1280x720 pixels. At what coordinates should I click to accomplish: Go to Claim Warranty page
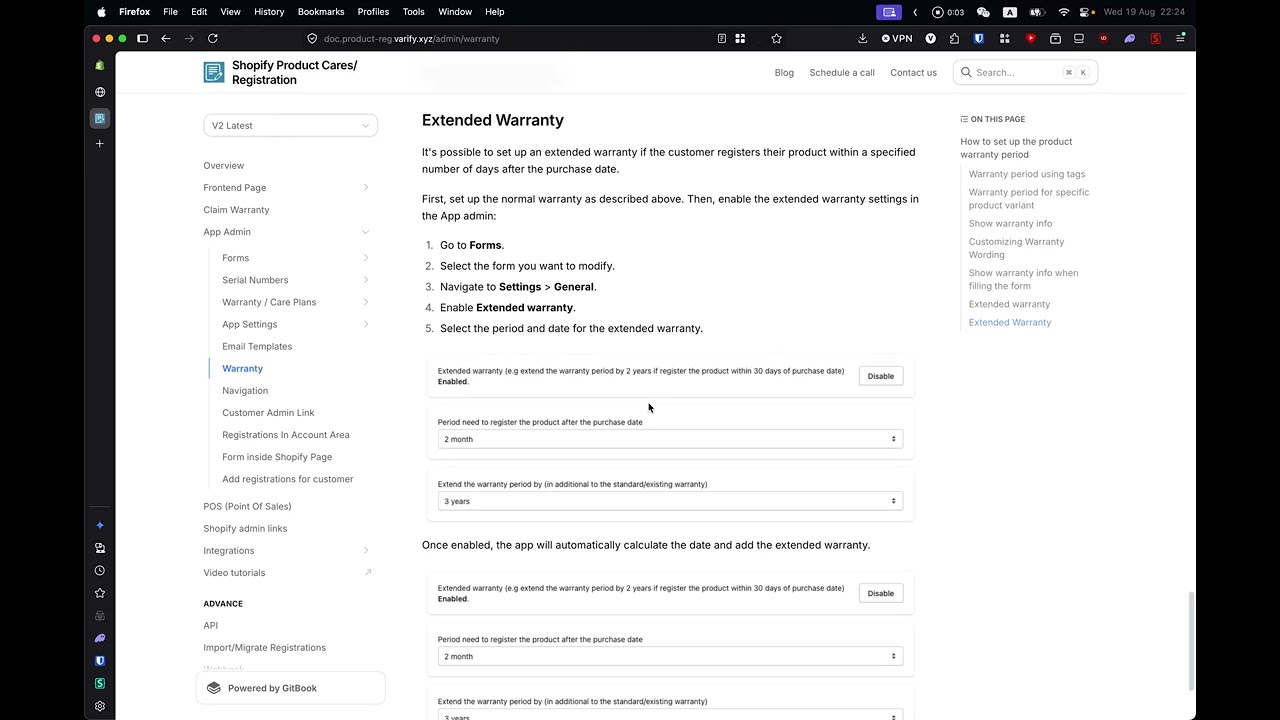[x=236, y=210]
